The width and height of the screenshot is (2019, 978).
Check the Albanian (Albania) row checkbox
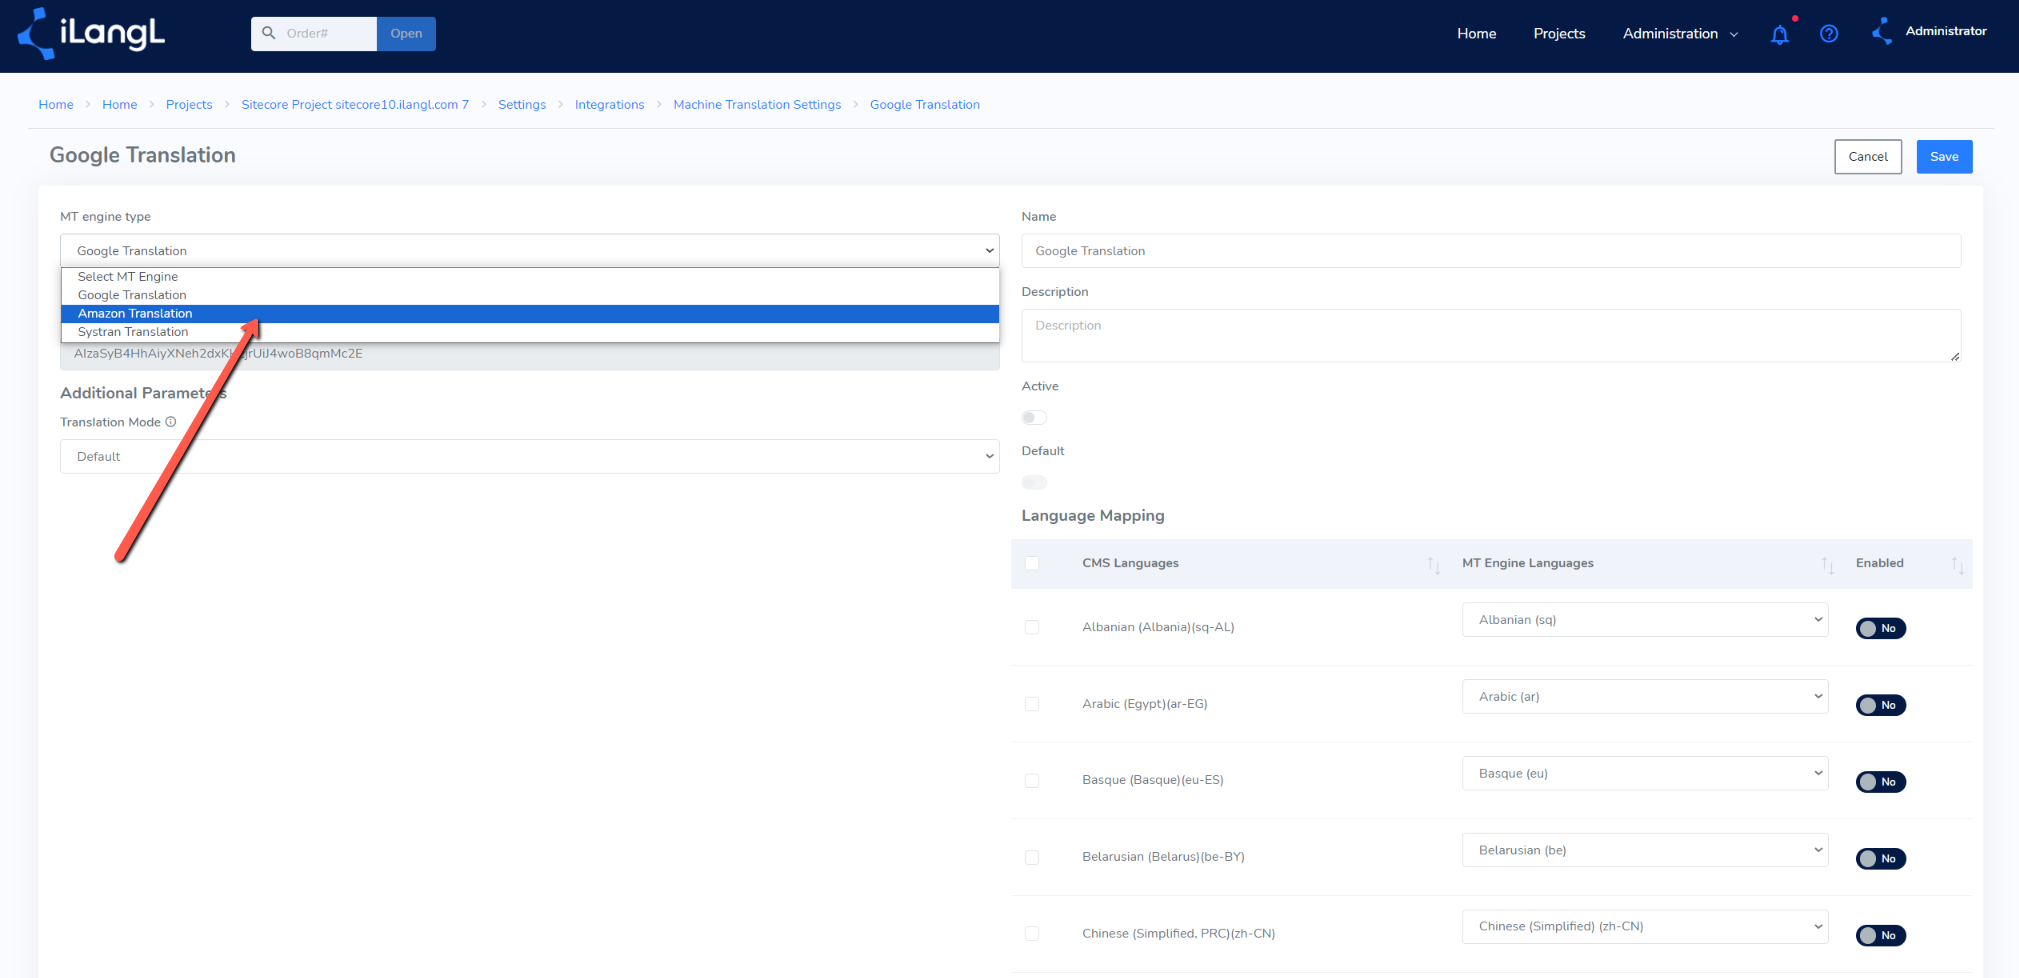(1032, 628)
